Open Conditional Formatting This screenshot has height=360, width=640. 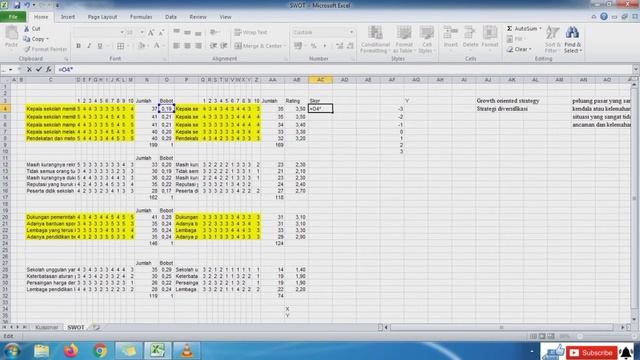375,39
